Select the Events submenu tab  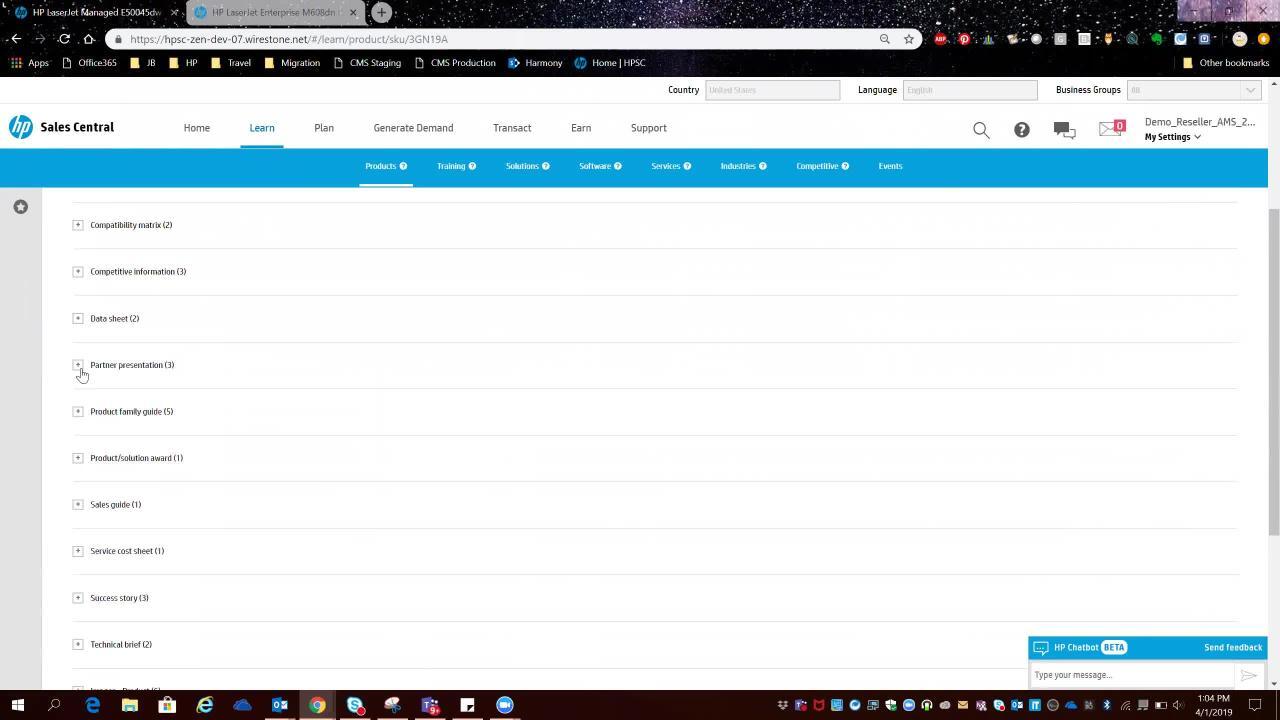click(890, 166)
